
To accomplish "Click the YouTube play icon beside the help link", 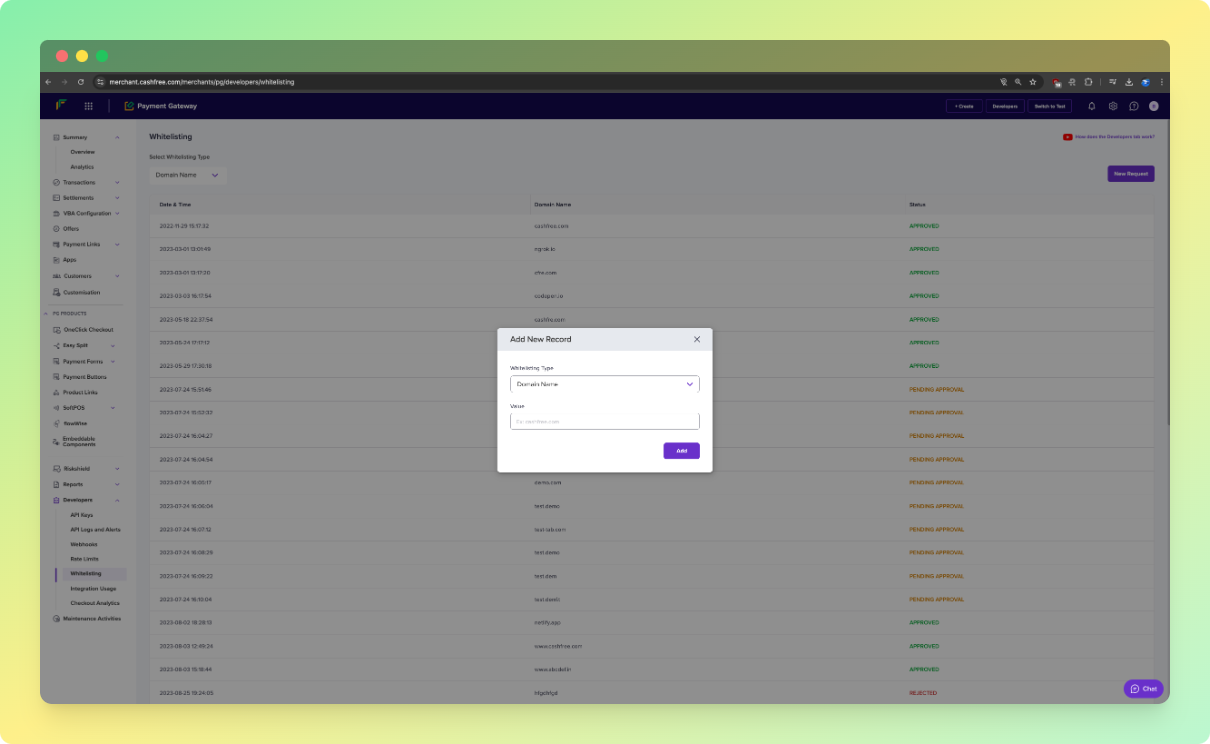I will (x=1068, y=137).
